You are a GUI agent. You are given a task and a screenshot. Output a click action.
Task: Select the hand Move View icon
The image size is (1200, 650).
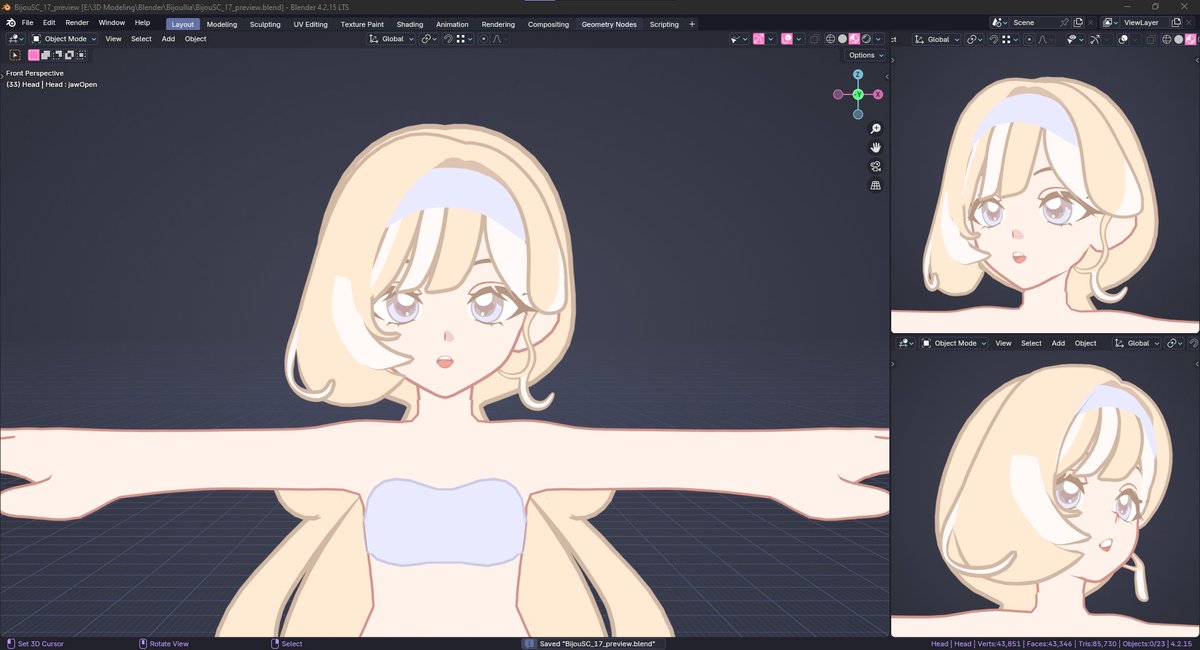click(876, 147)
